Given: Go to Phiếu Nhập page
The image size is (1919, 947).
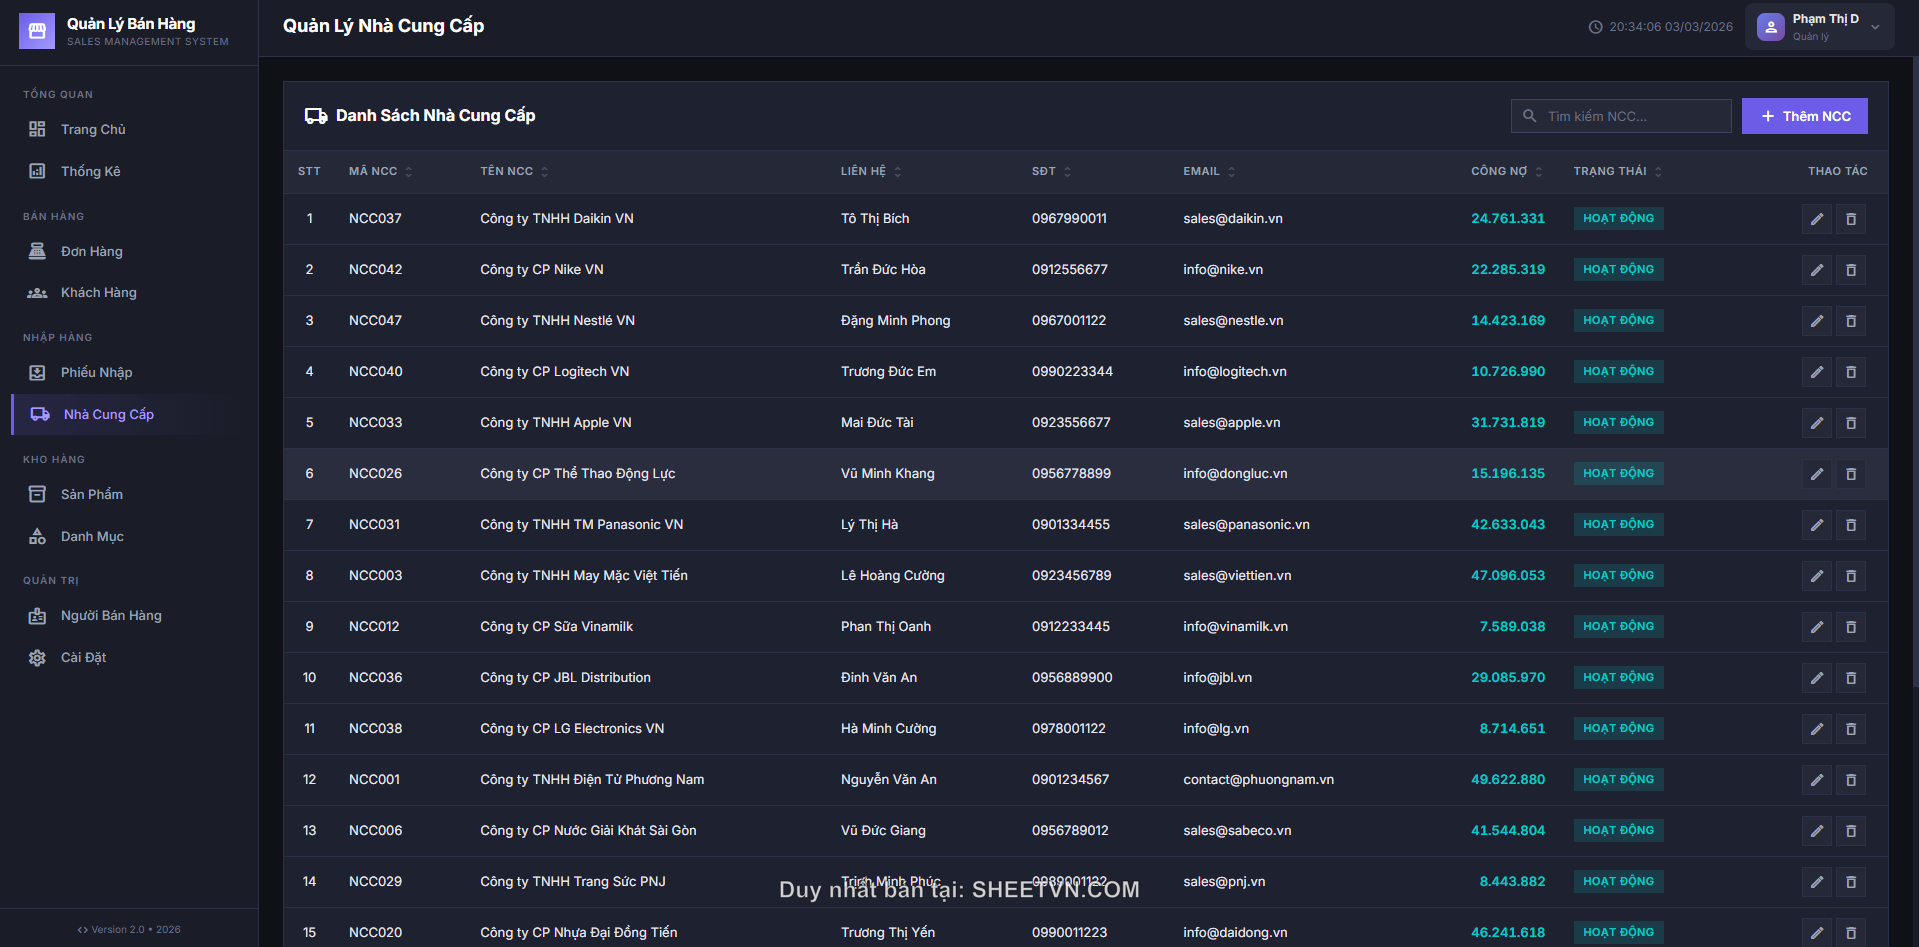Looking at the screenshot, I should click(x=96, y=373).
